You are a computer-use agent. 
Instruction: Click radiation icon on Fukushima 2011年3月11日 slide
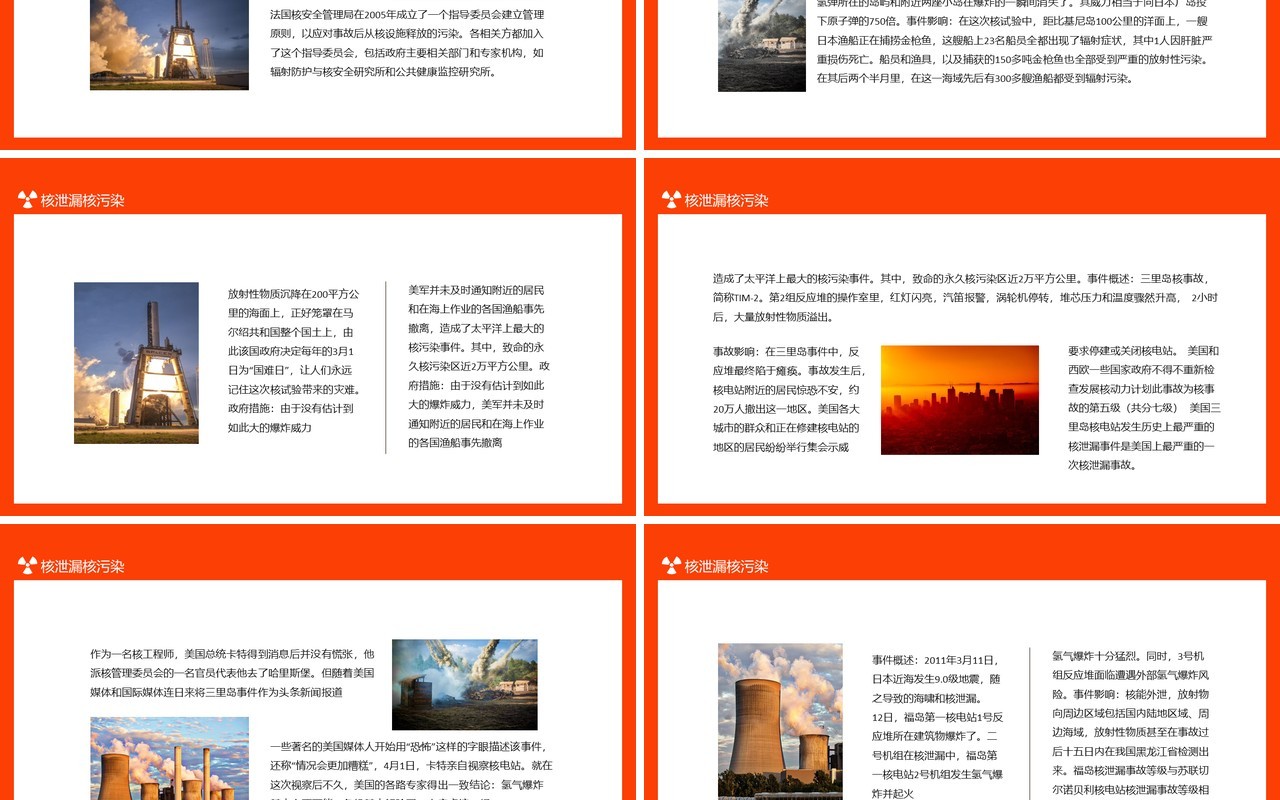click(x=671, y=566)
